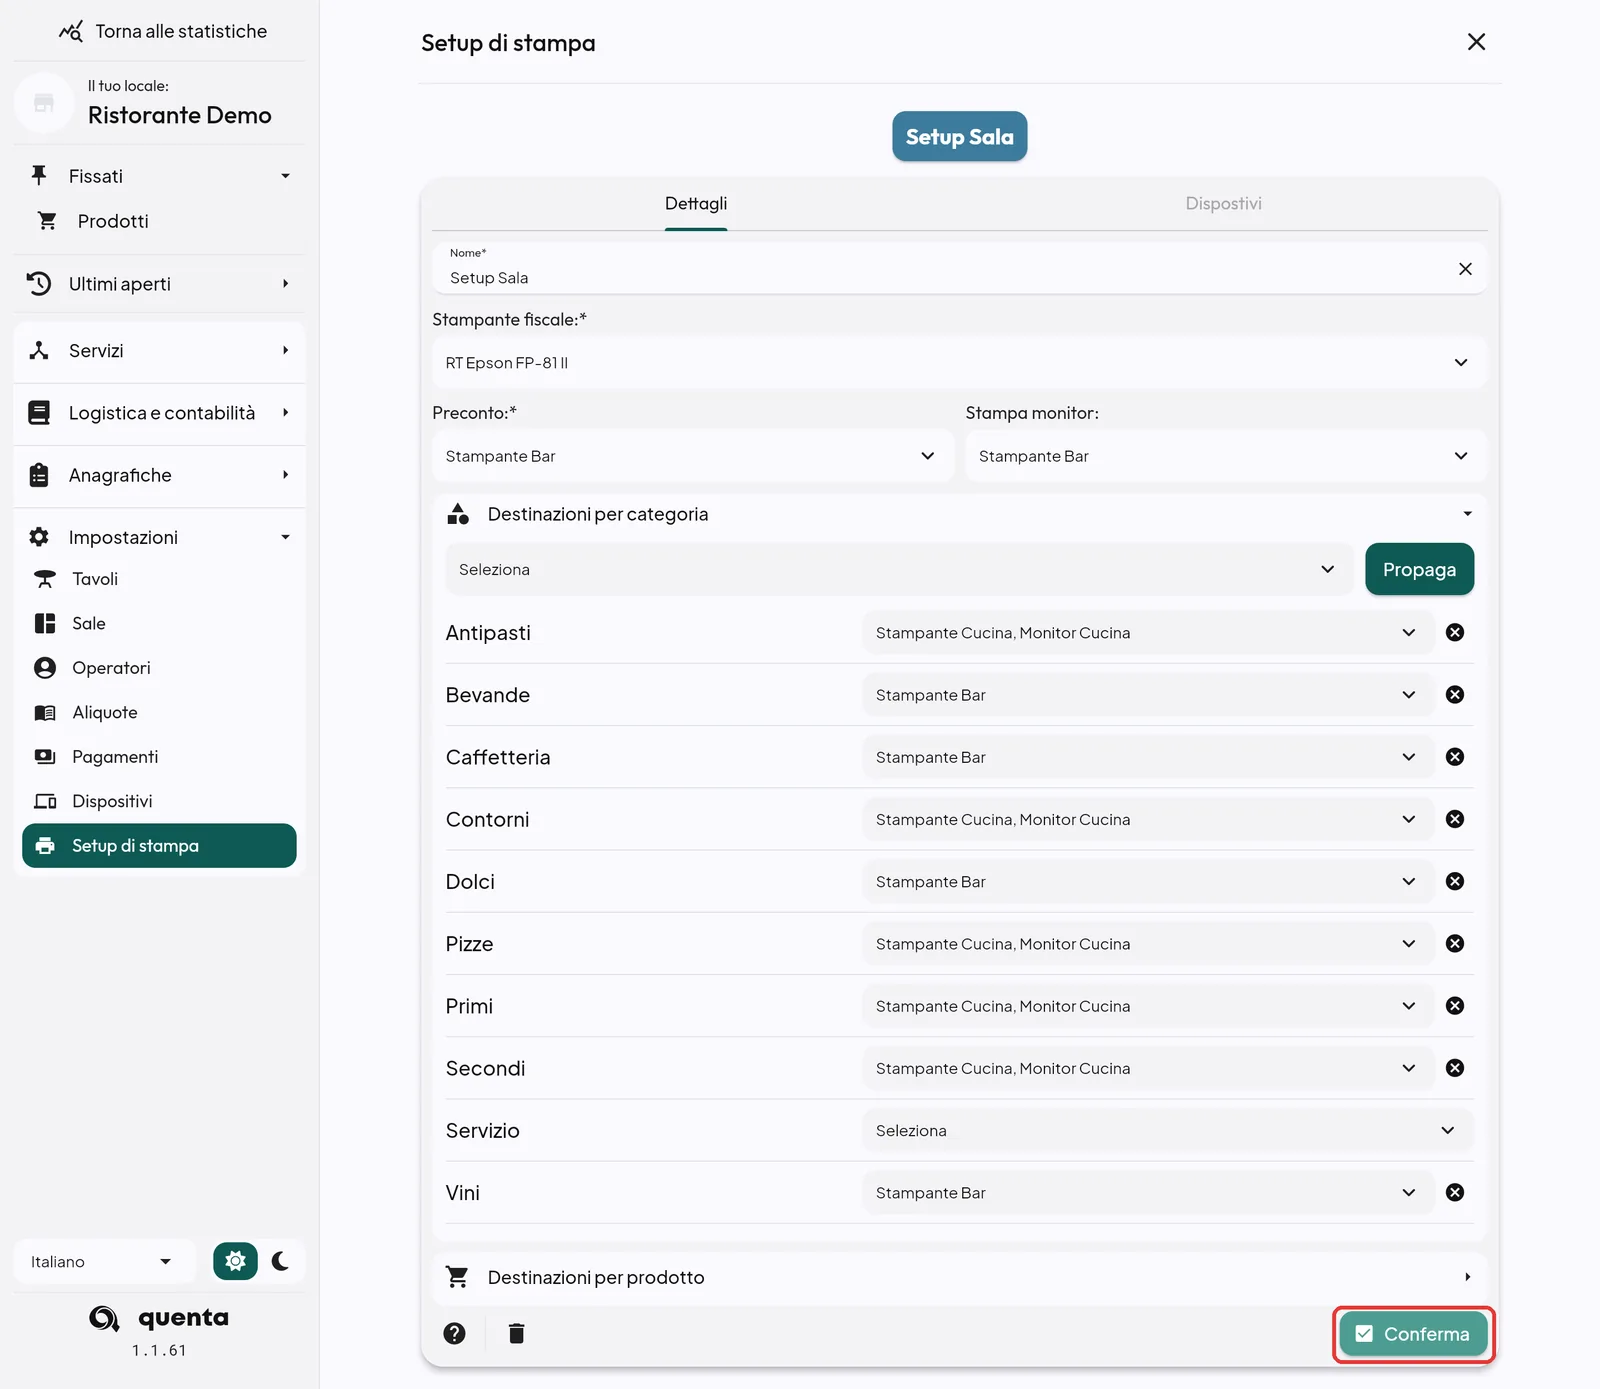
Task: Click the Propaga button
Action: (1419, 569)
